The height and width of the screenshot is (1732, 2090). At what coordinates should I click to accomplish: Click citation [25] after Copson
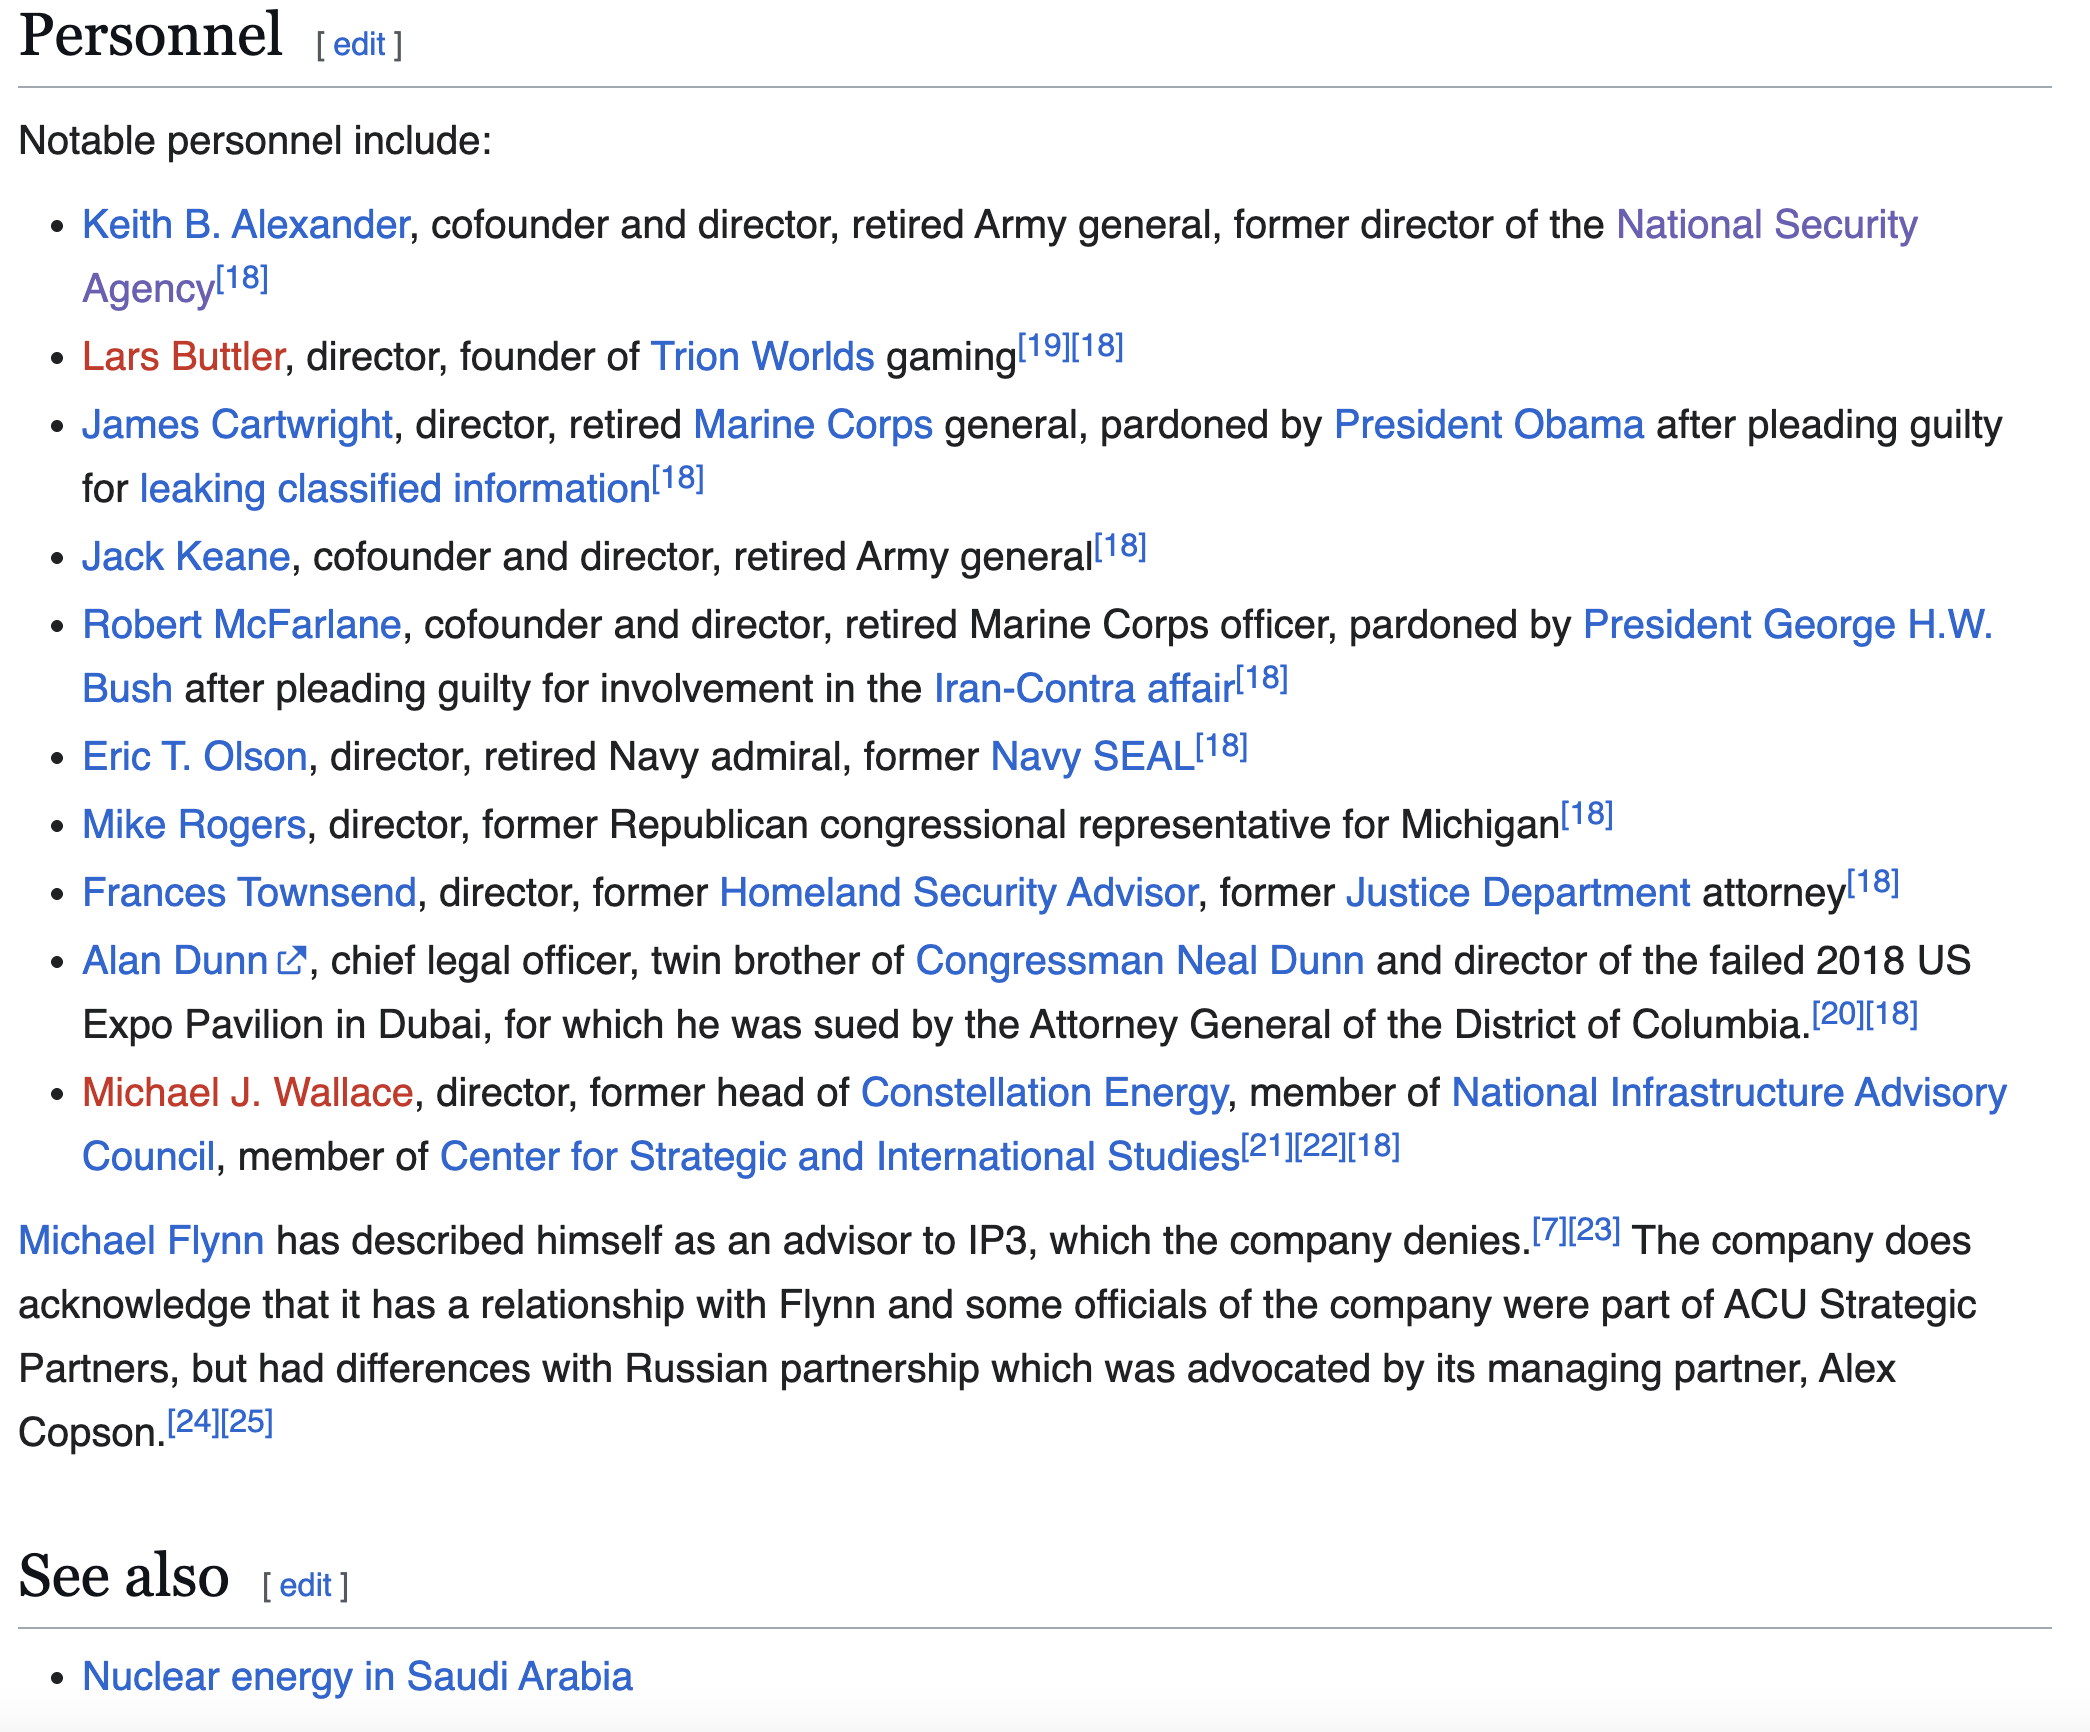coord(246,1422)
